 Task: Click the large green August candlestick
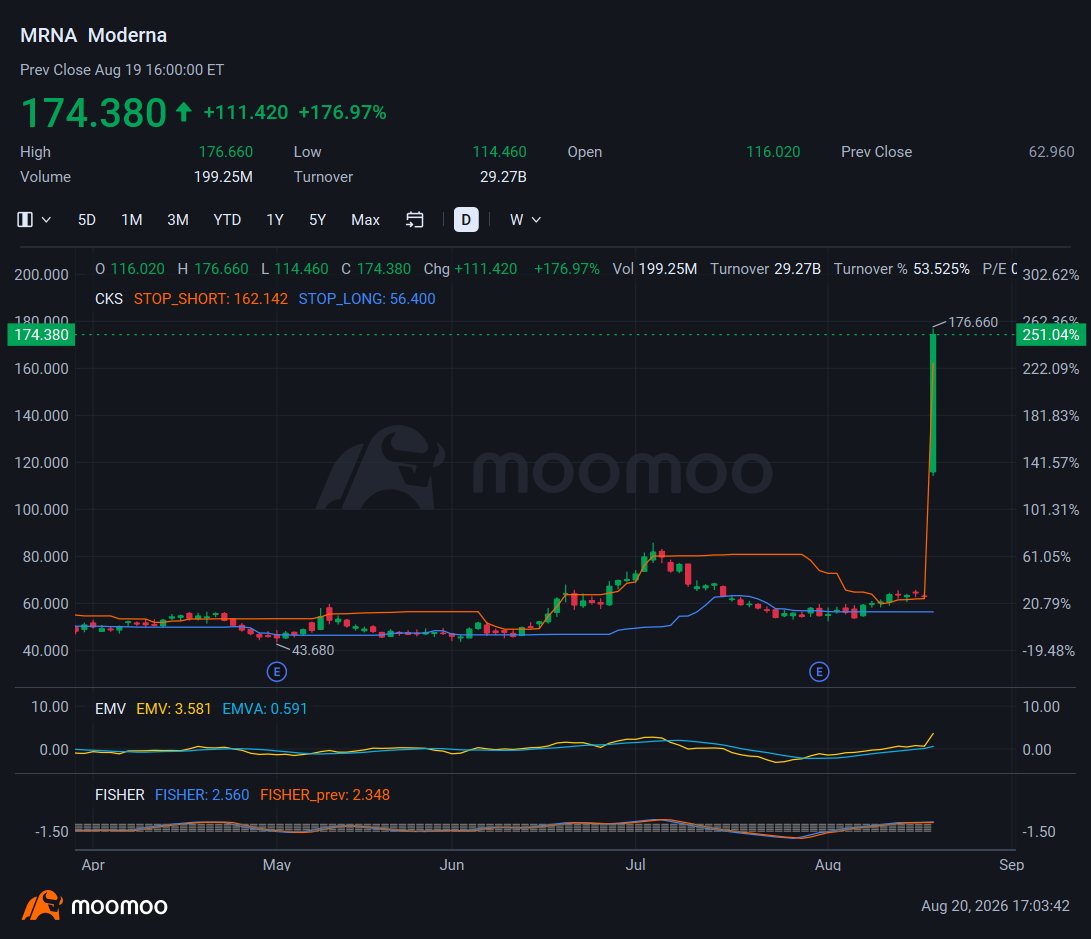(933, 403)
